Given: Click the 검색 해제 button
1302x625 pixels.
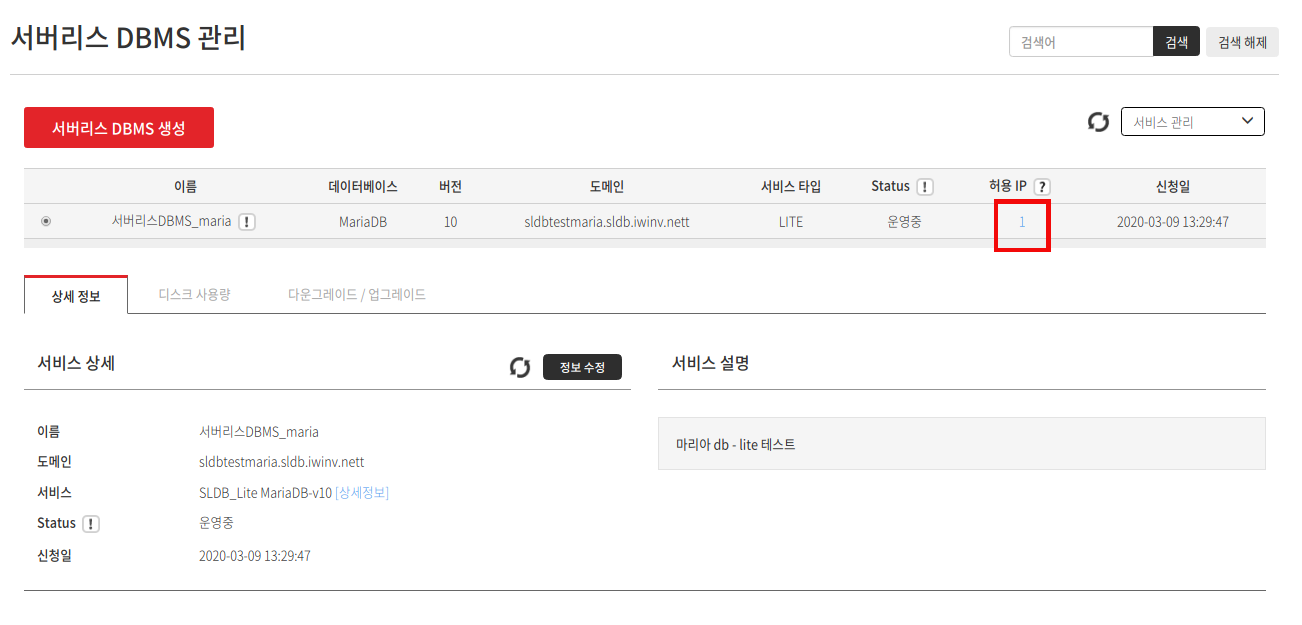Looking at the screenshot, I should pos(1243,42).
